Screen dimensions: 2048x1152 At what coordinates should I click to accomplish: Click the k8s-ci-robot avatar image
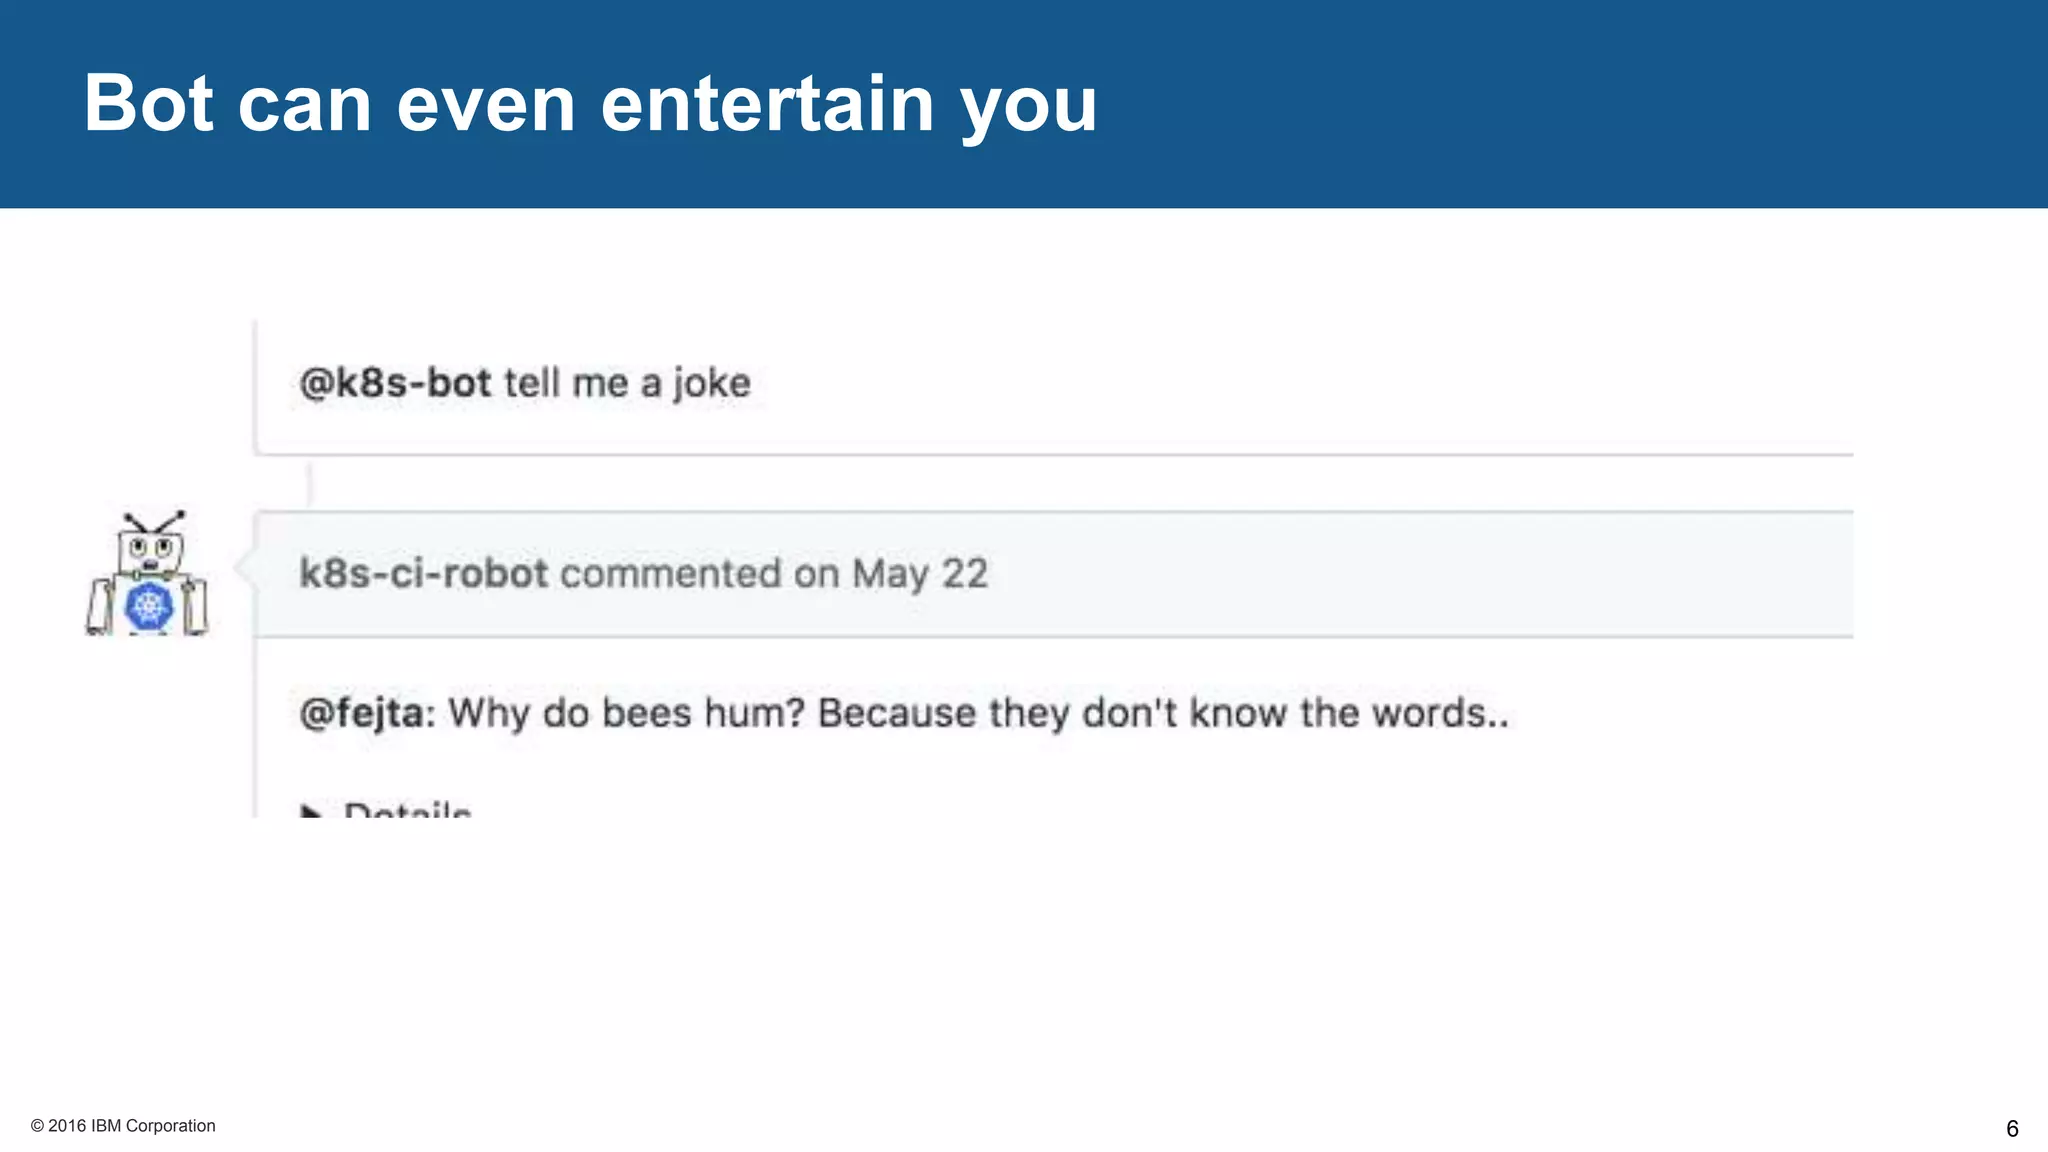pyautogui.click(x=148, y=573)
